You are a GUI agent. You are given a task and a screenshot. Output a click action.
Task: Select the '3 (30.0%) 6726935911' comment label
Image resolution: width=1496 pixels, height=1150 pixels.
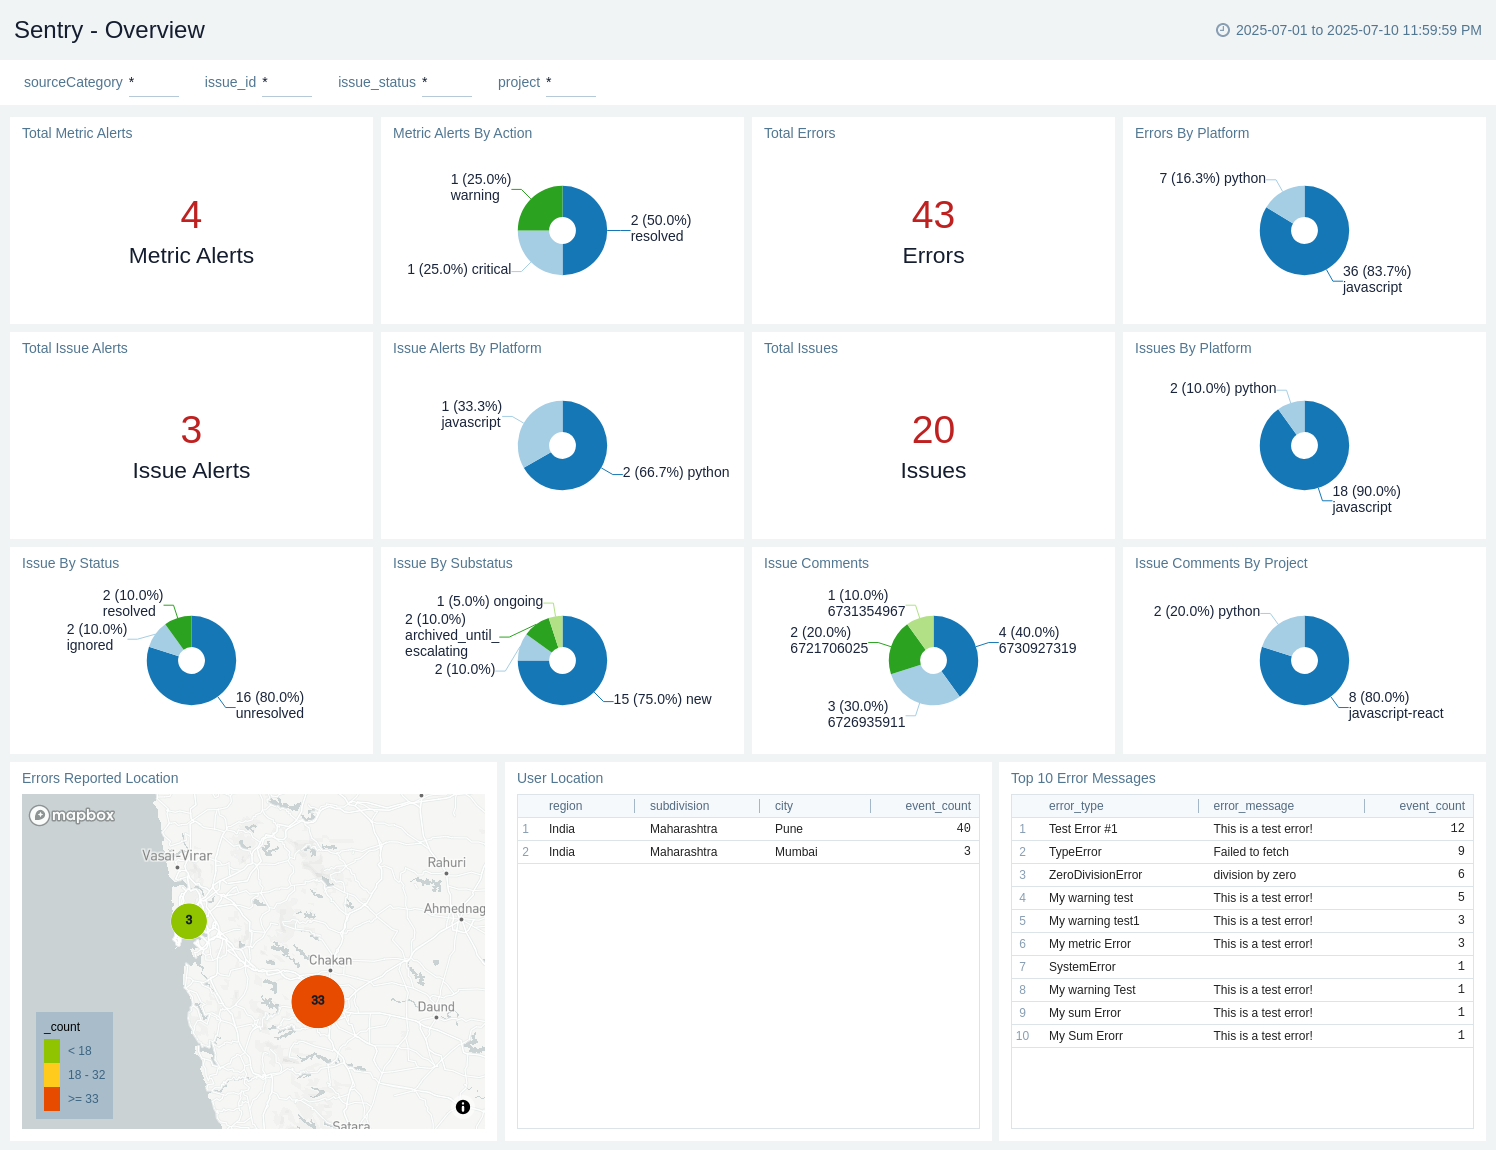coord(866,714)
